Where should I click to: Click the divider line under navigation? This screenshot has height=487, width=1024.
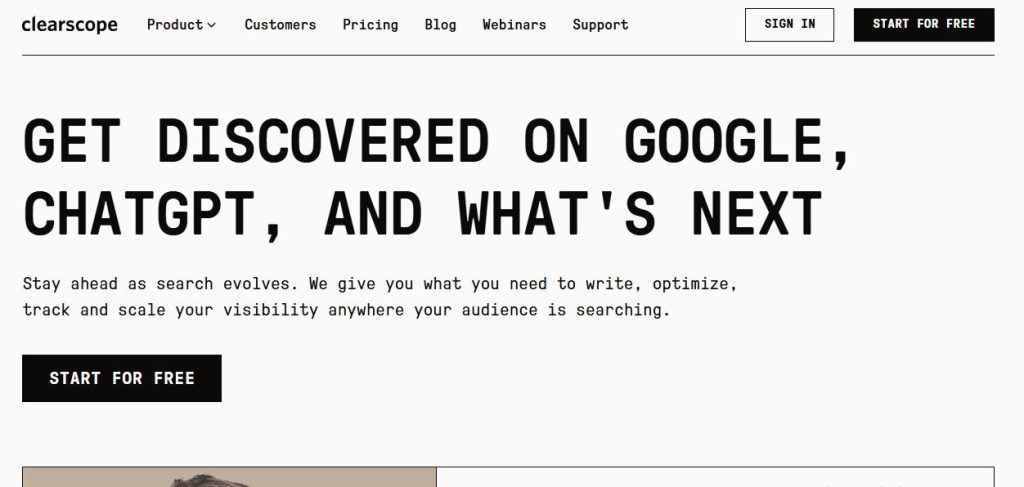coord(508,55)
